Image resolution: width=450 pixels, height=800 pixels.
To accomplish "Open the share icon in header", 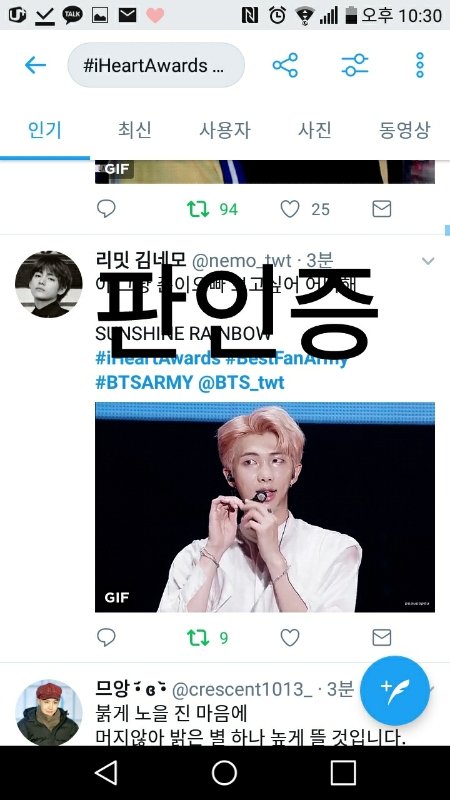I will 285,65.
